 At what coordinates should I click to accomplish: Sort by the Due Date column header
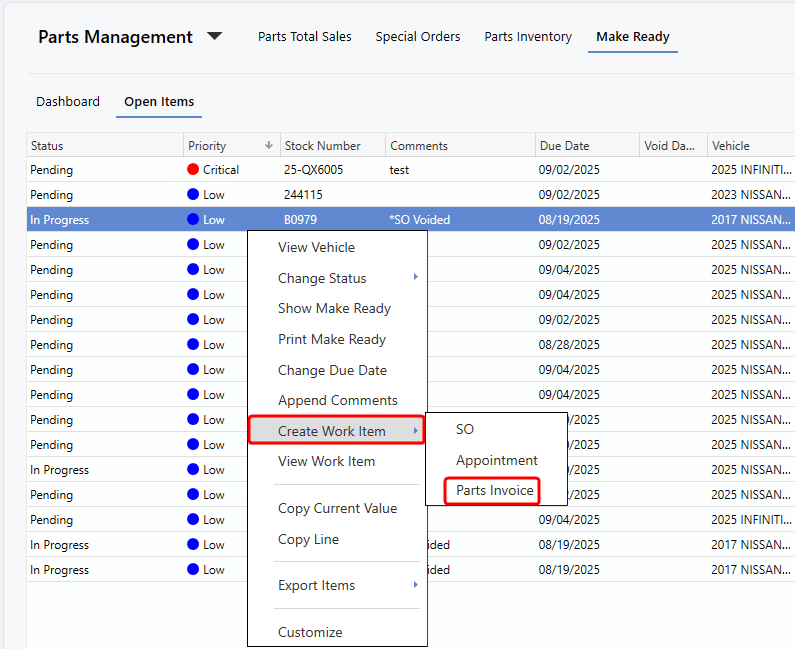pos(564,146)
